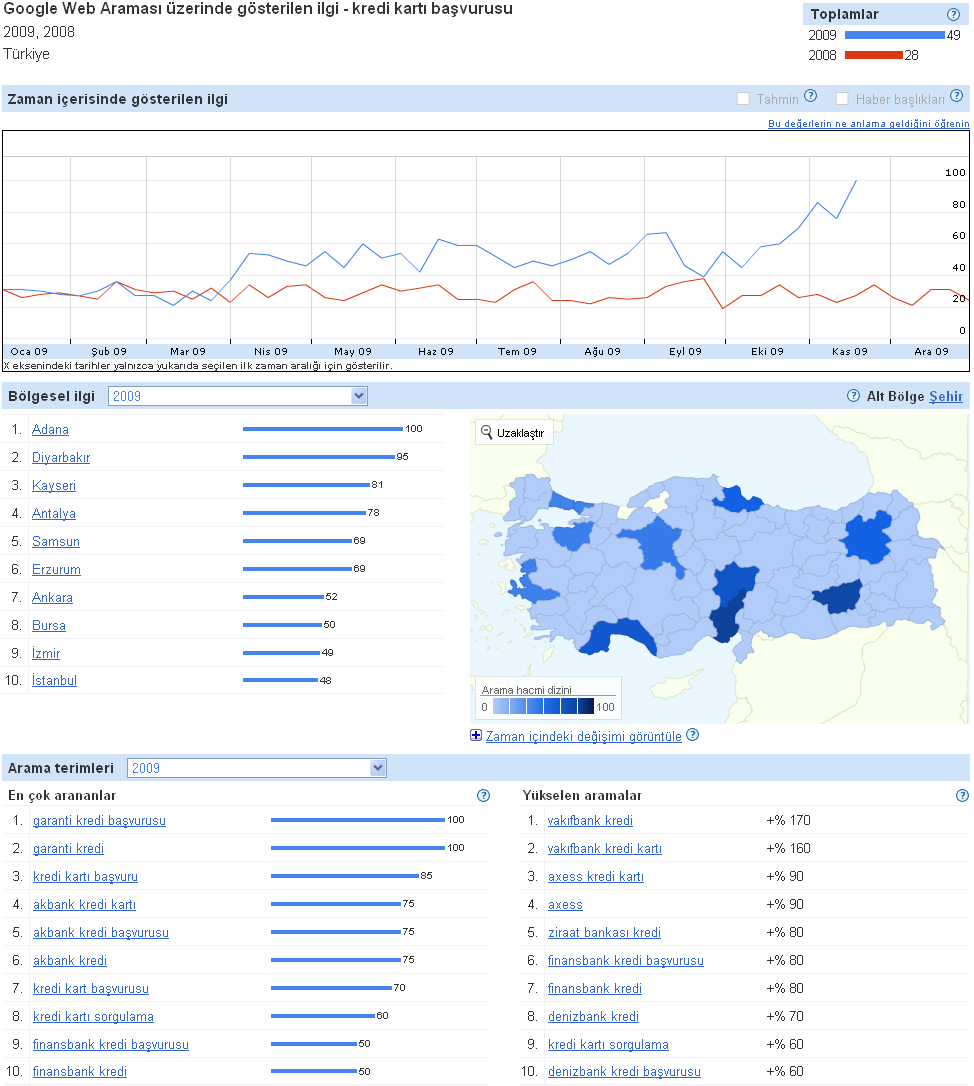
Task: Open the Arama terimleri year dropdown
Action: pyautogui.click(x=257, y=767)
